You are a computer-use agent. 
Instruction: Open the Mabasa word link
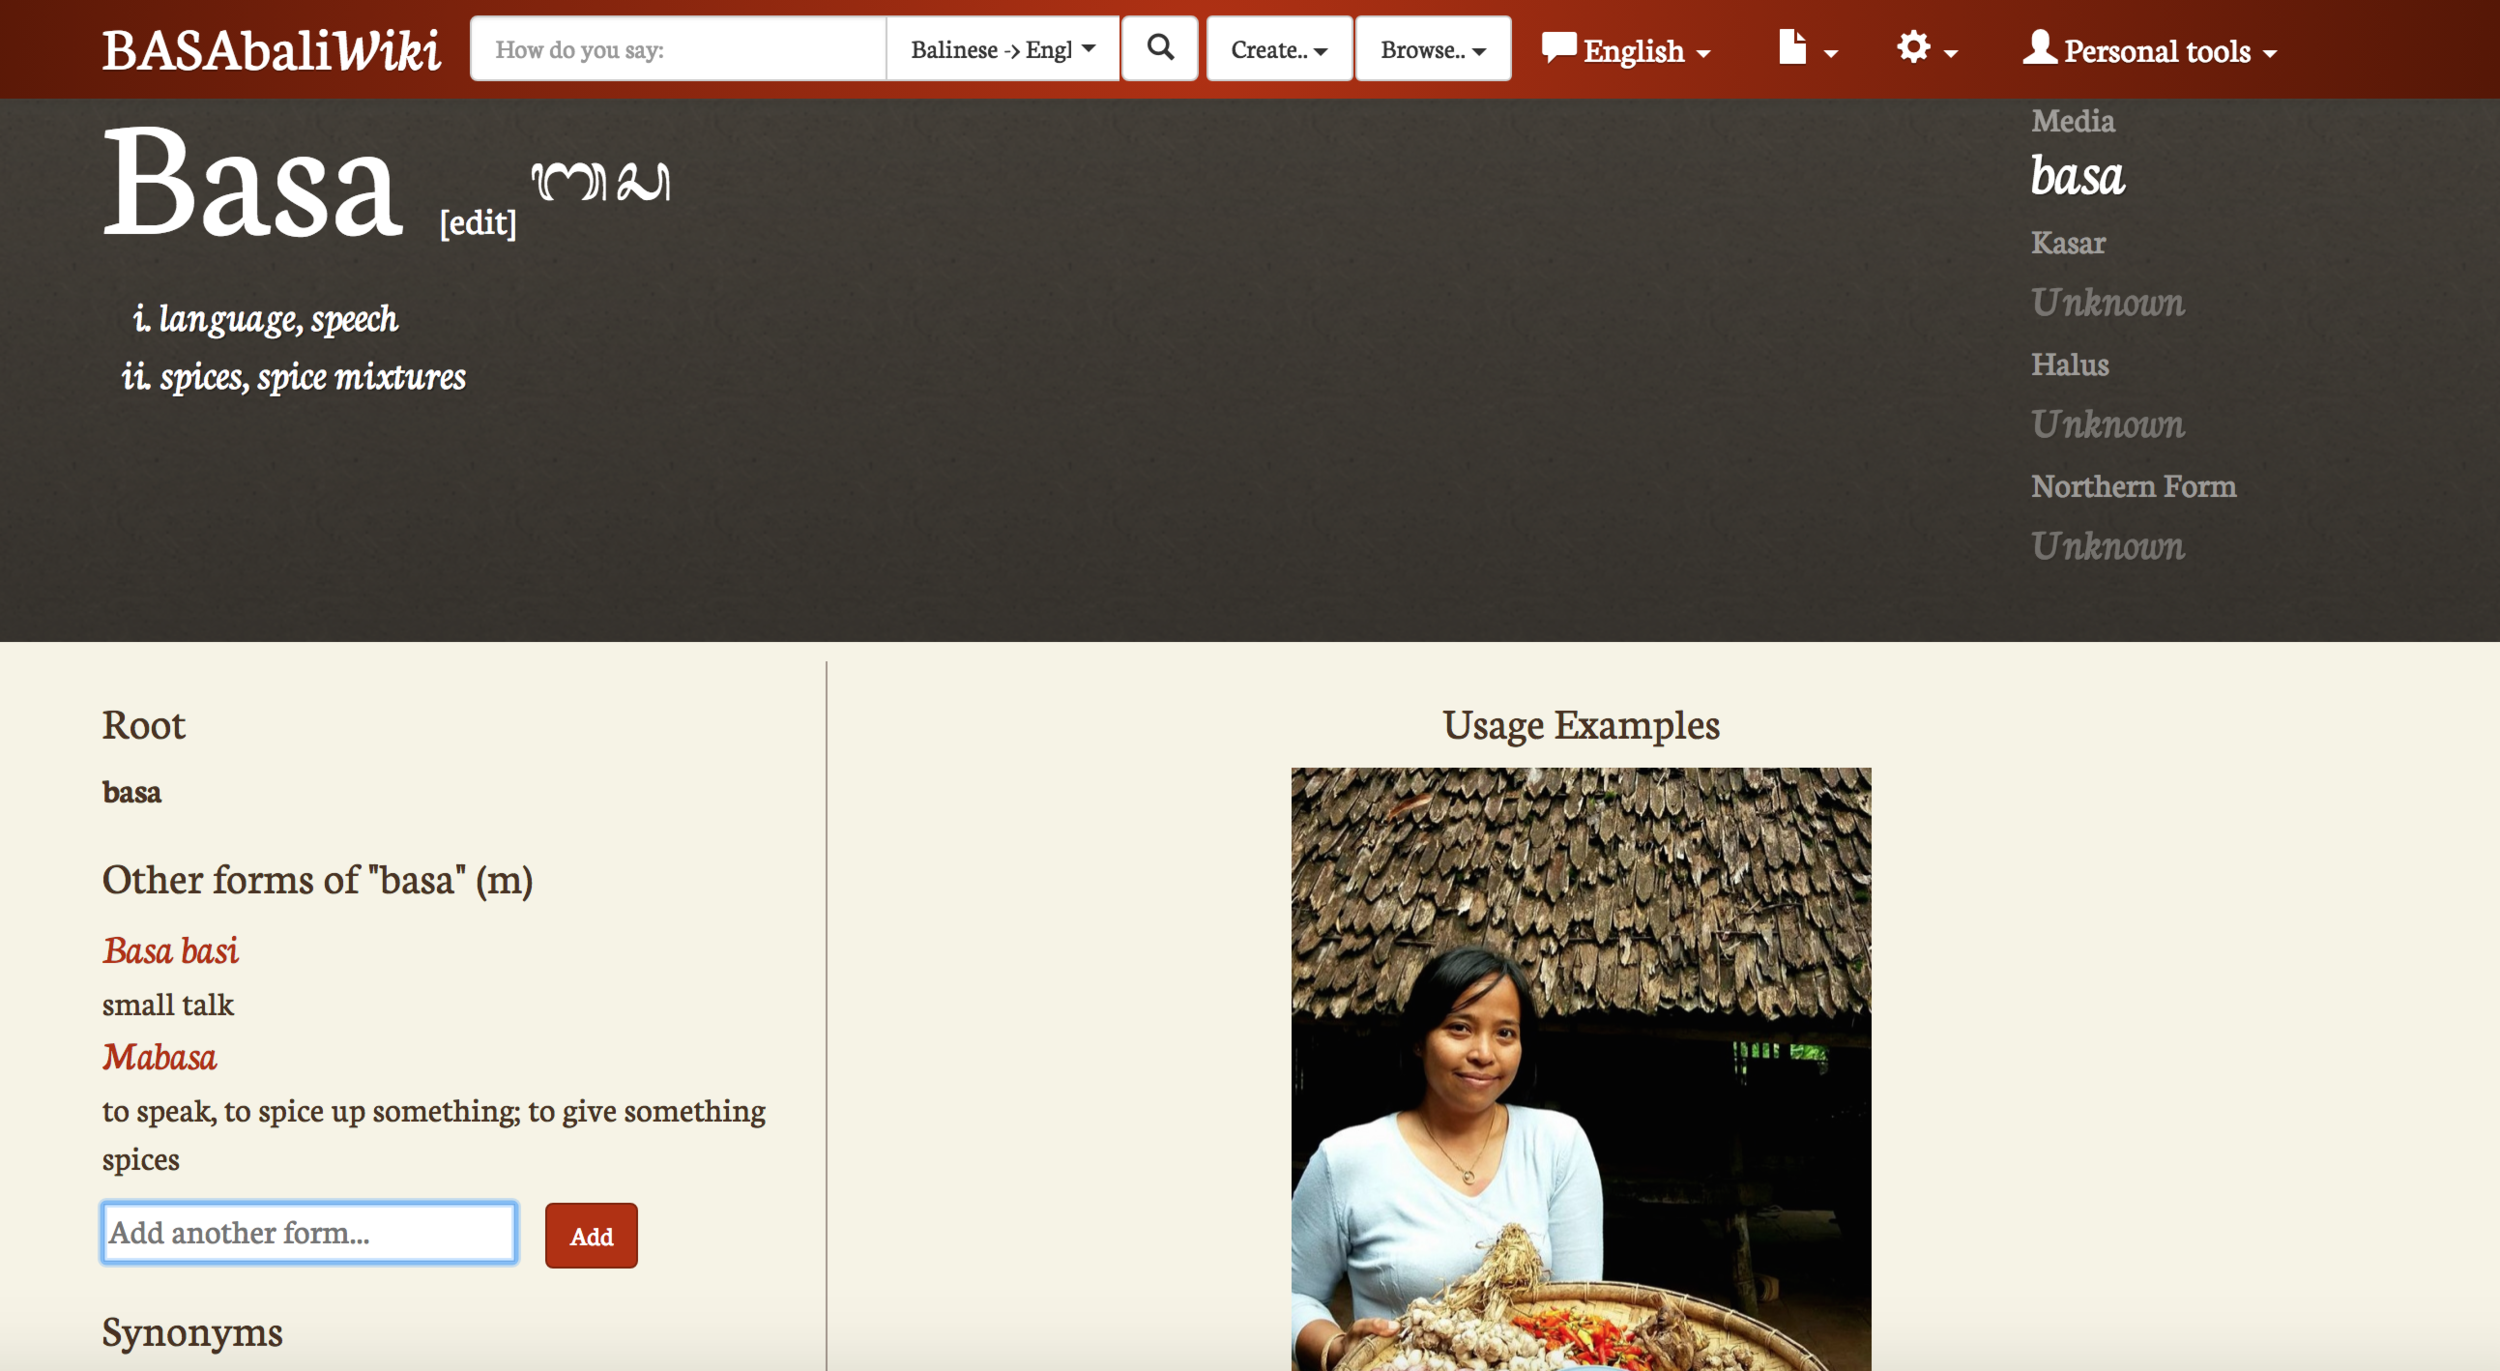159,1057
